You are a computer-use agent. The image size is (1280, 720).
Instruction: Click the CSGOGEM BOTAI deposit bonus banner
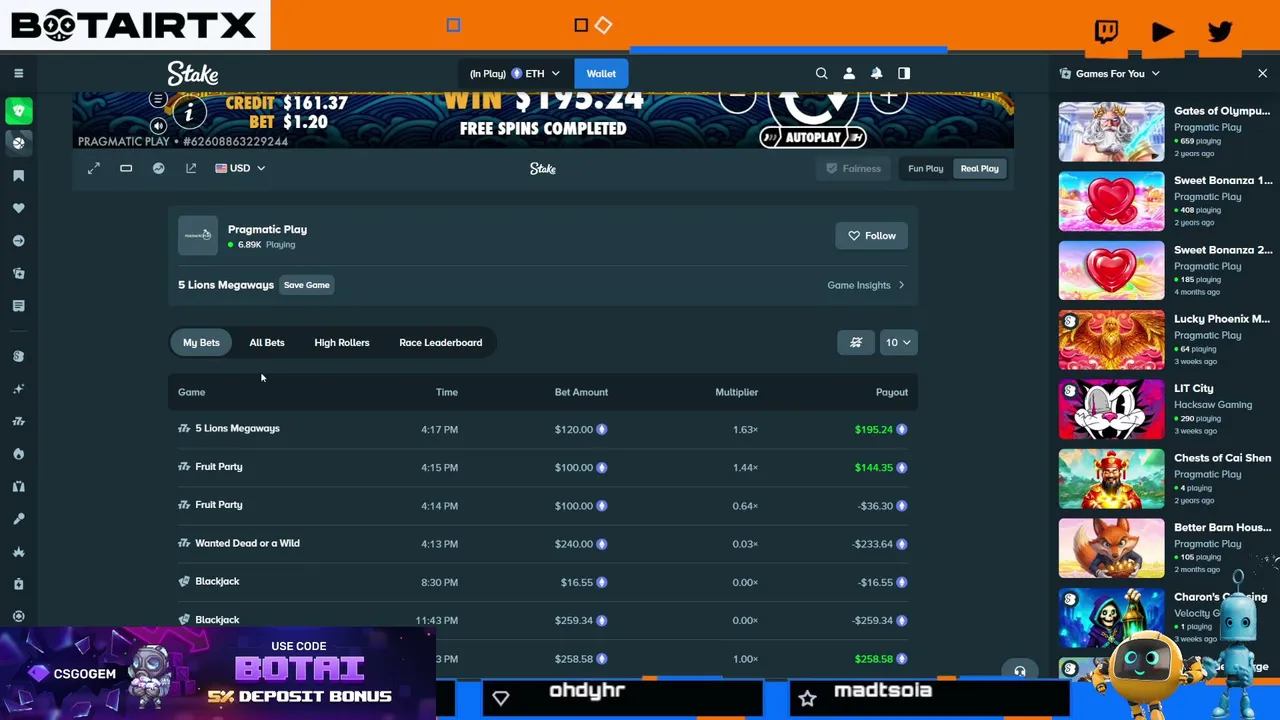(x=218, y=673)
